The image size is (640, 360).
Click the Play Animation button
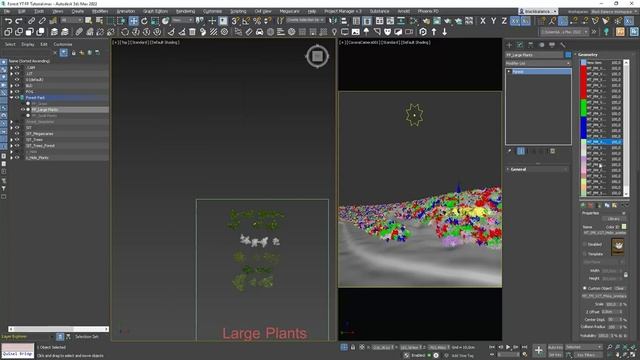pos(508,347)
